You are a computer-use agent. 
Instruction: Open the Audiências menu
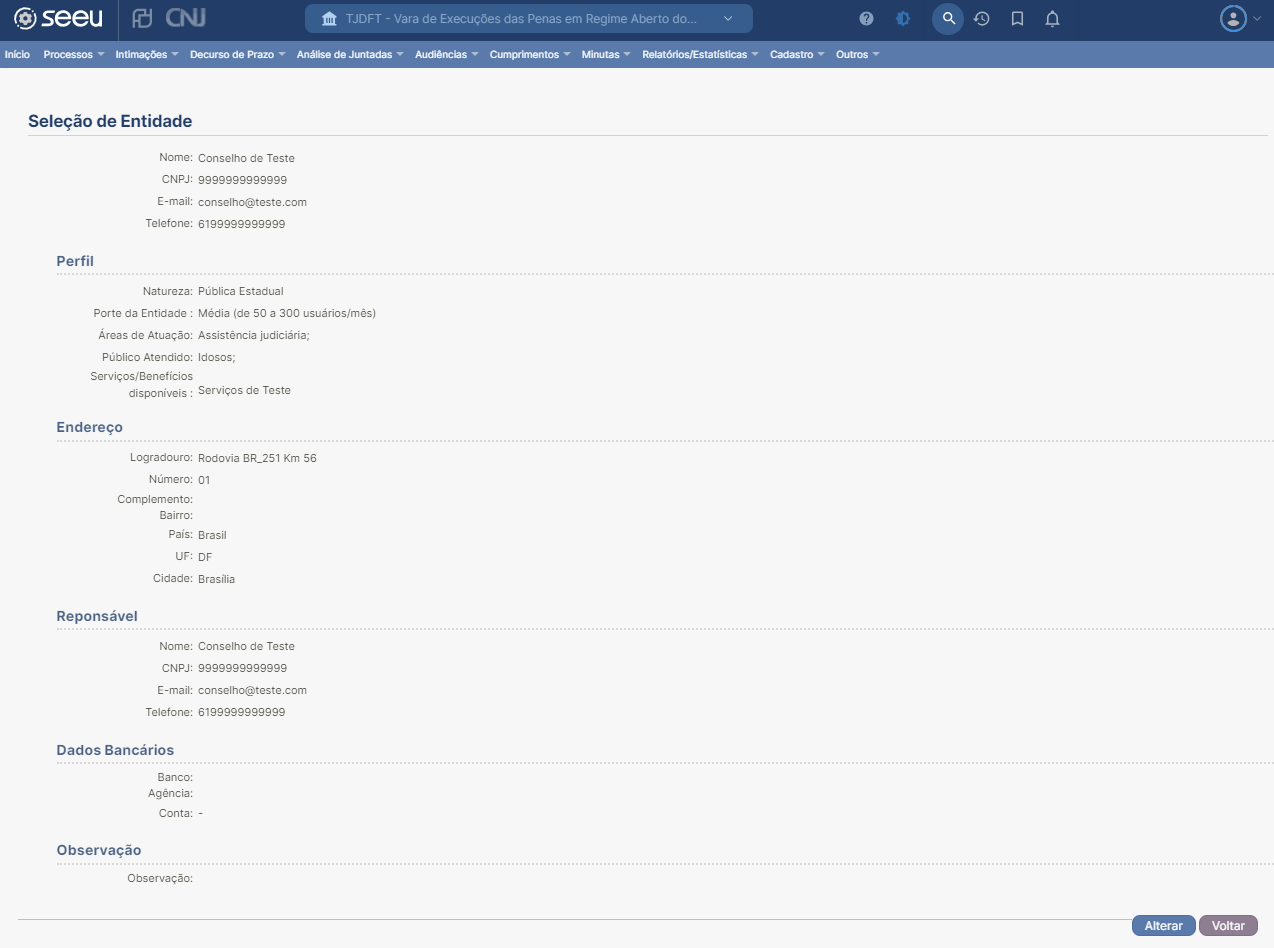[x=445, y=55]
